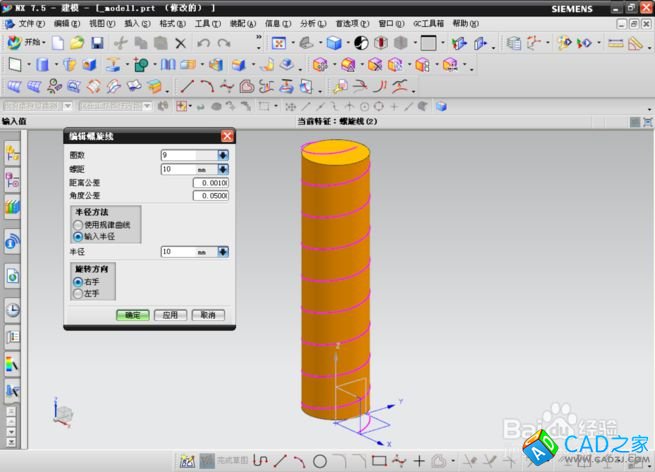
Task: Click the Undo arrow icon
Action: (204, 43)
